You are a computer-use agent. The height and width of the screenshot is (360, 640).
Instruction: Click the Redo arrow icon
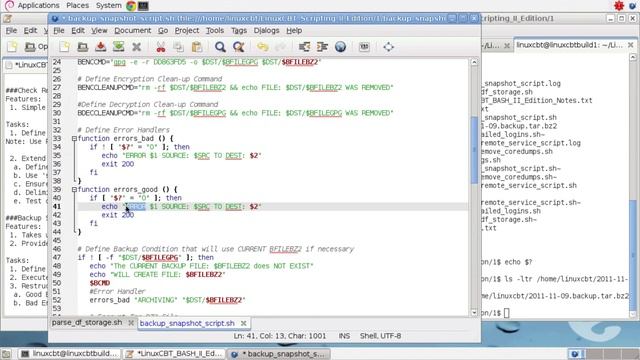(x=280, y=47)
